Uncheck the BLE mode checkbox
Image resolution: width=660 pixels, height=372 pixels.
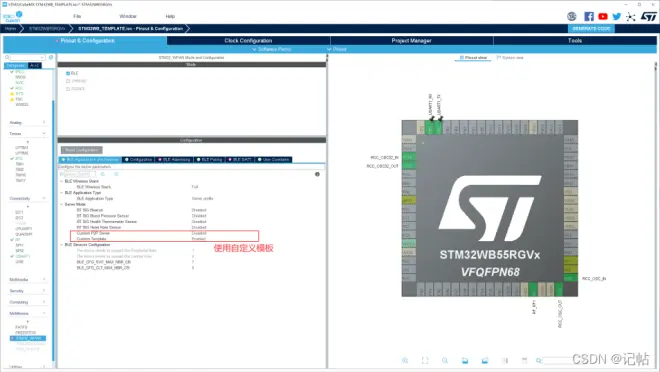pos(68,73)
